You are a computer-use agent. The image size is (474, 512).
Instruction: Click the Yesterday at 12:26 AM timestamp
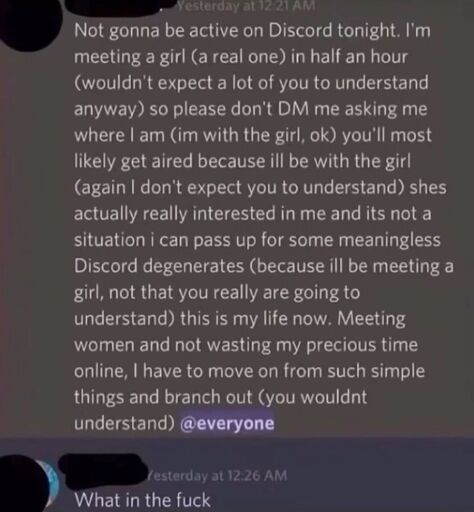217,475
